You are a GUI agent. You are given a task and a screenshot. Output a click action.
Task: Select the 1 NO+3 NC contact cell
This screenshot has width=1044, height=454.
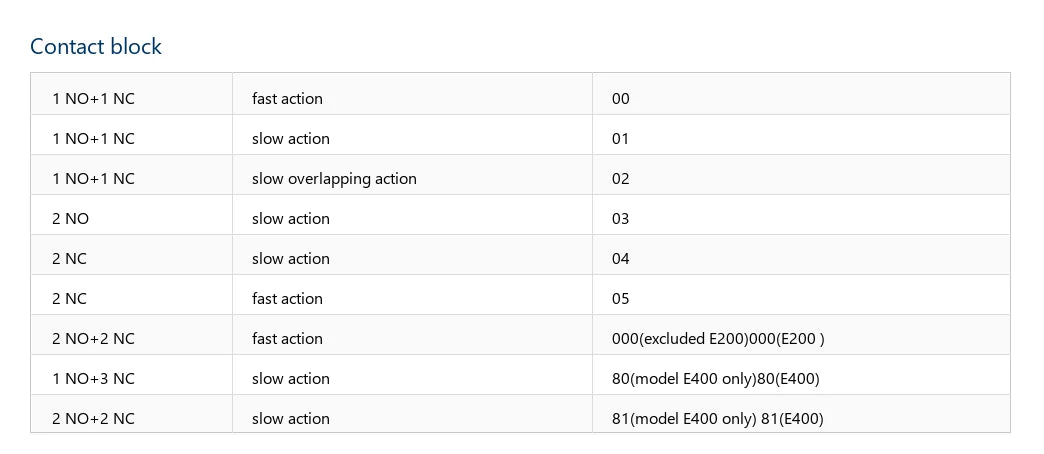(x=132, y=375)
